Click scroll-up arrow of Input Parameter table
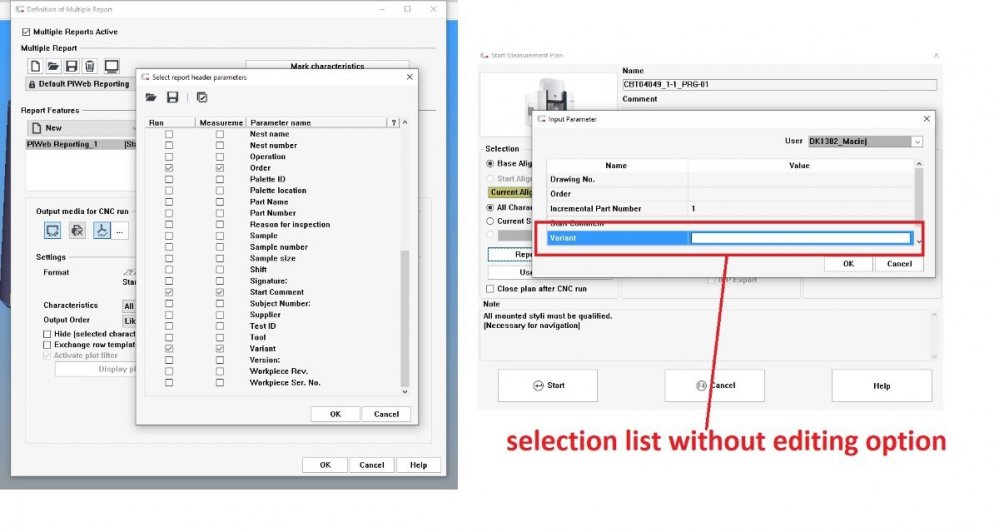This screenshot has width=999, height=532. pos(919,164)
